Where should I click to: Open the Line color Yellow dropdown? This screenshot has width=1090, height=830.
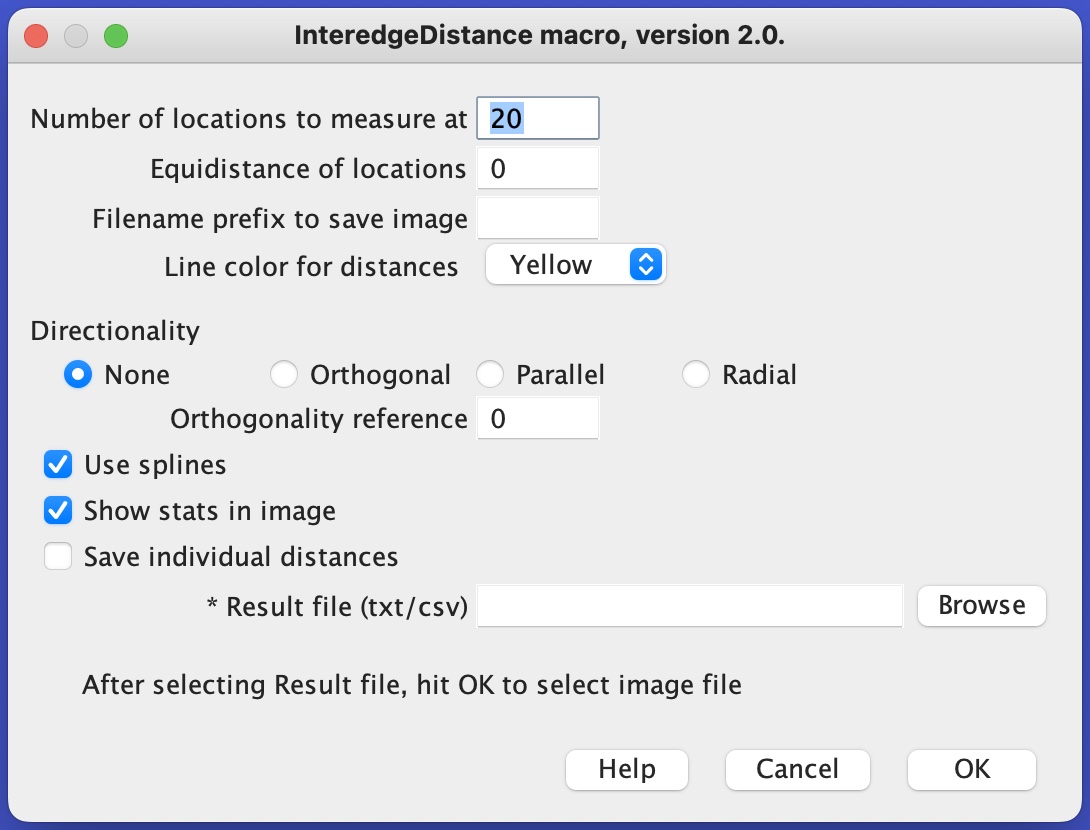[576, 265]
